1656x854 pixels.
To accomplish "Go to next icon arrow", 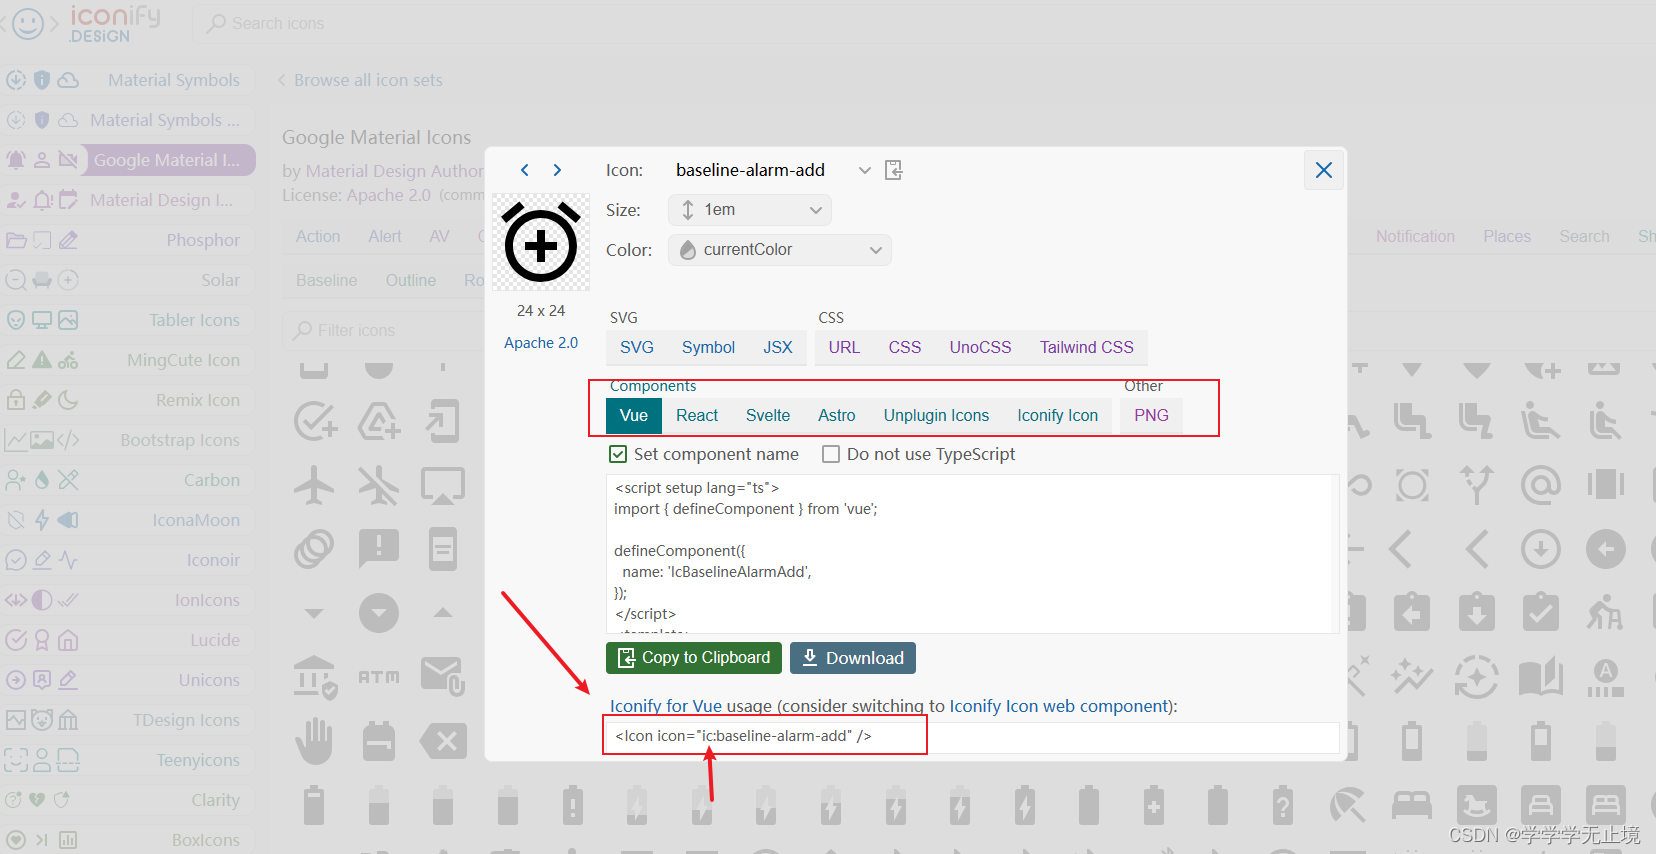I will [x=557, y=170].
